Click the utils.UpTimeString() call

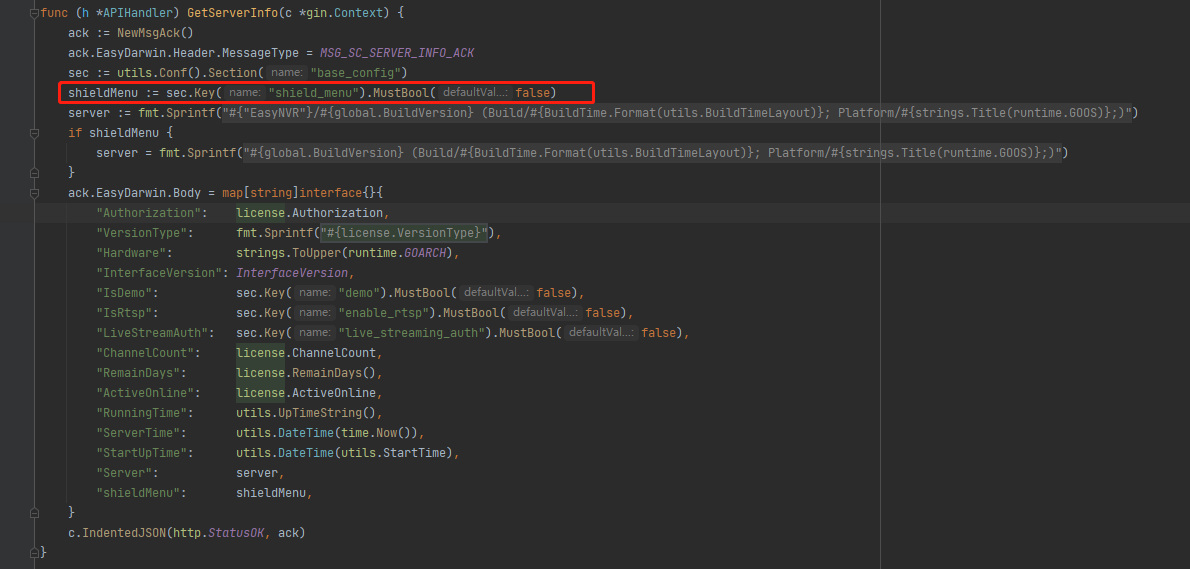pyautogui.click(x=306, y=413)
